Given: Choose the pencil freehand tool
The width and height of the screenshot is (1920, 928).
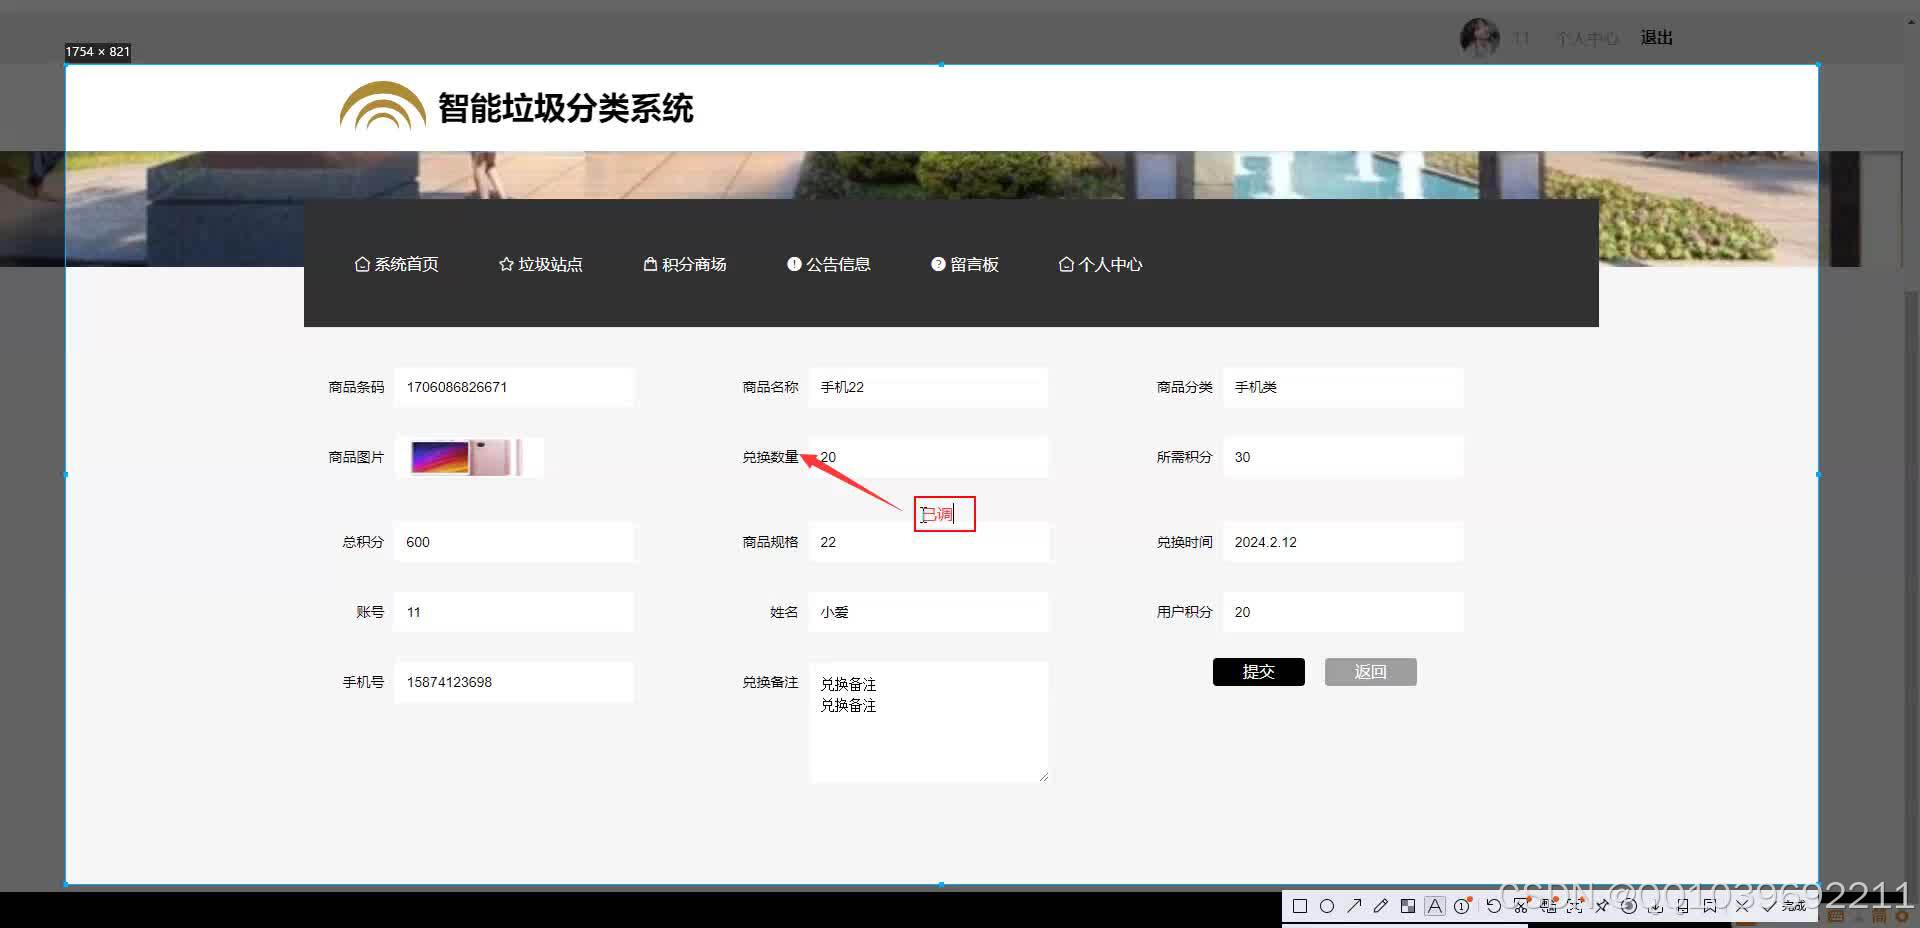Looking at the screenshot, I should pyautogui.click(x=1381, y=905).
